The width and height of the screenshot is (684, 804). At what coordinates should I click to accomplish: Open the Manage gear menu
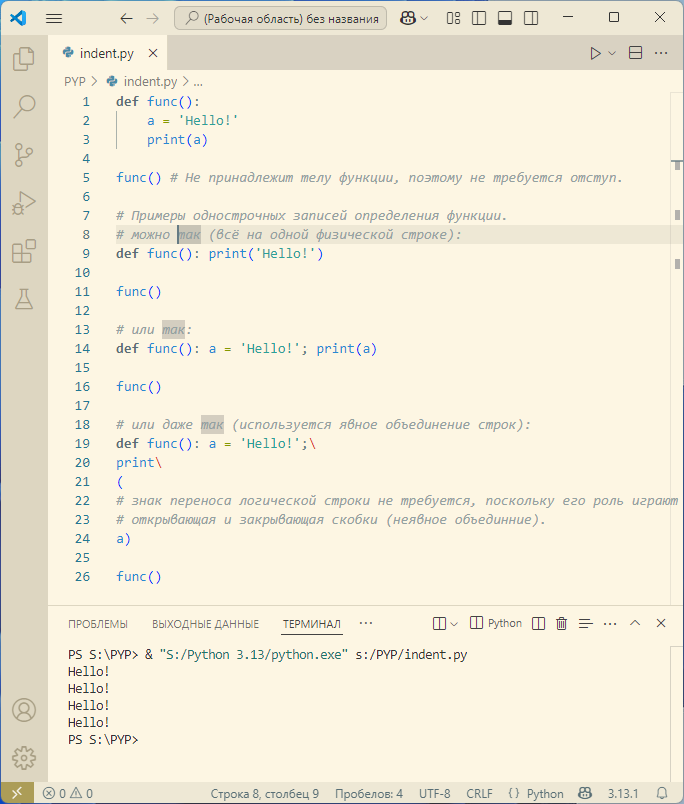pyautogui.click(x=24, y=758)
